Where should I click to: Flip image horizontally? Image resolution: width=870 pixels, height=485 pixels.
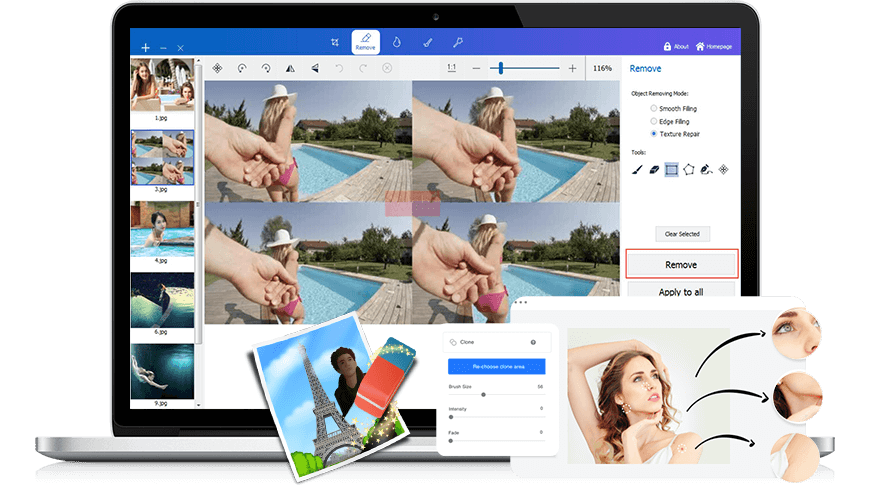point(290,68)
